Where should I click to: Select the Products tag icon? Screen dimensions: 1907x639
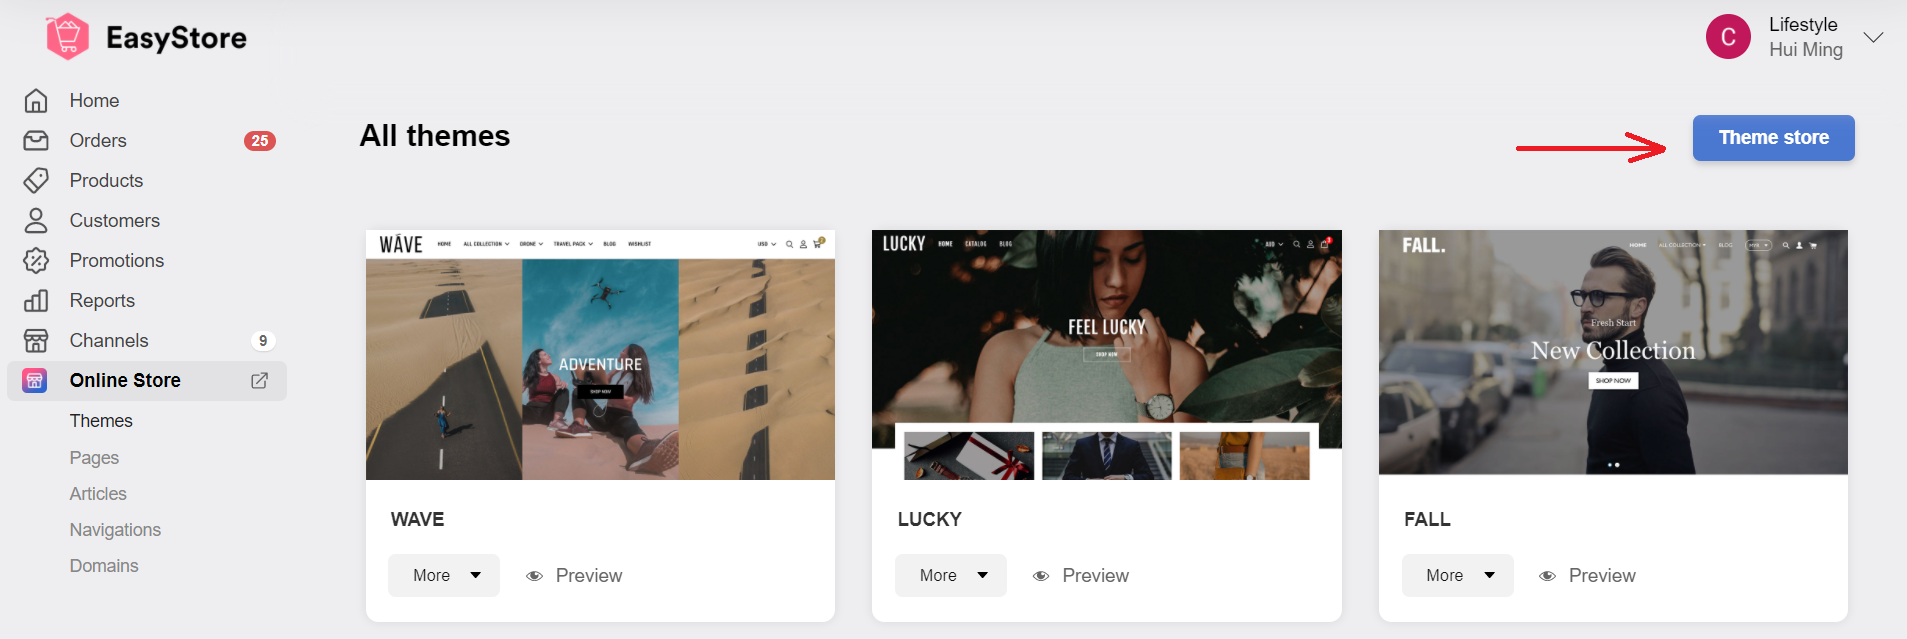[x=36, y=181]
